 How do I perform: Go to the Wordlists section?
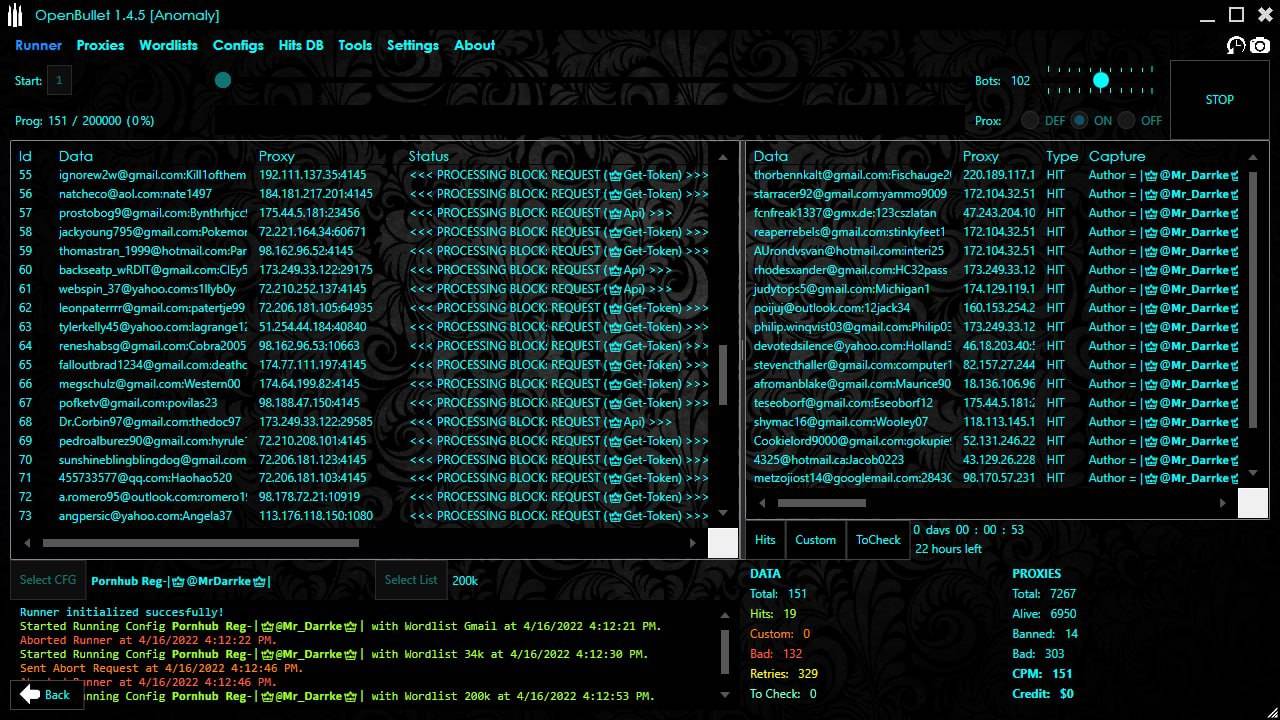[x=168, y=45]
